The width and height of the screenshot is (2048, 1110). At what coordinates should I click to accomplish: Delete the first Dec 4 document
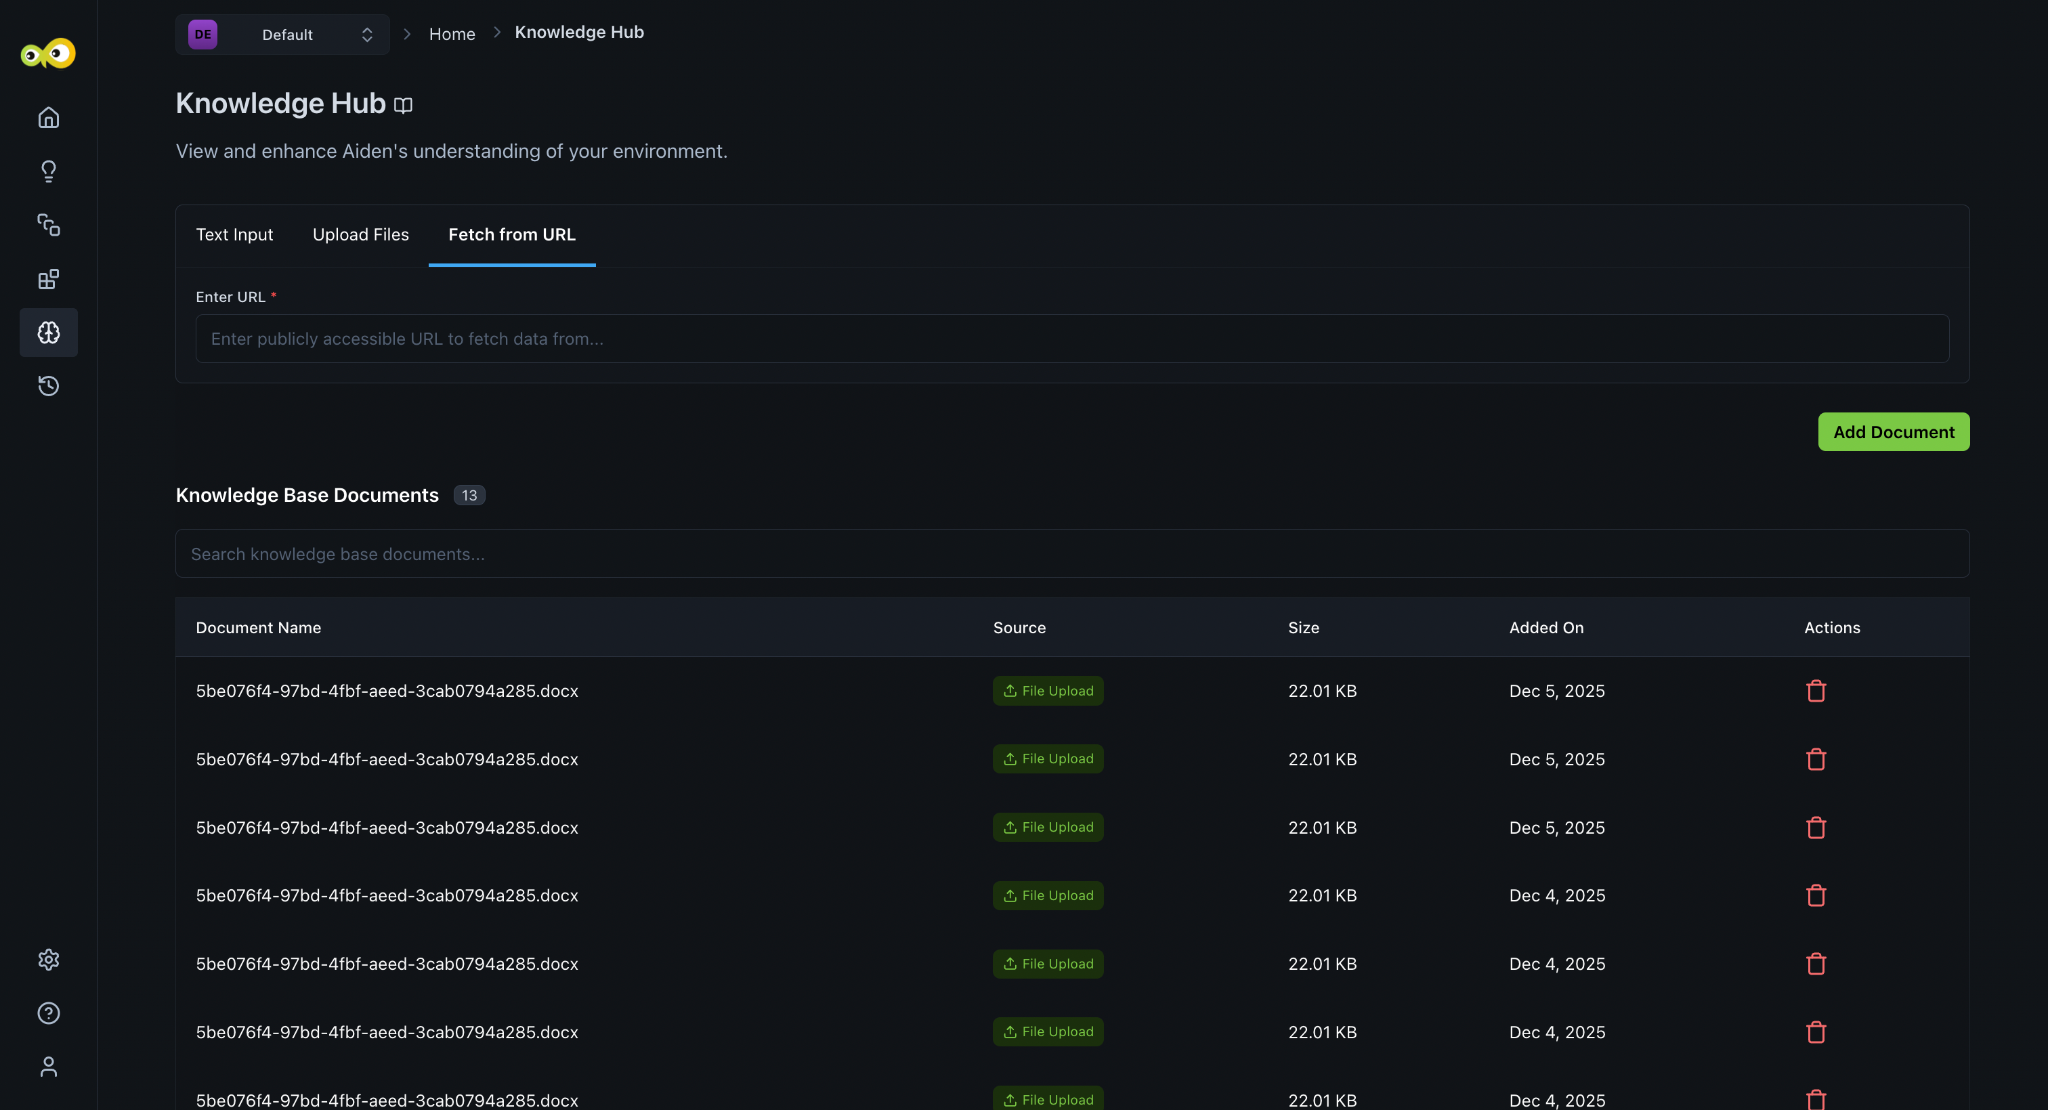[1816, 896]
